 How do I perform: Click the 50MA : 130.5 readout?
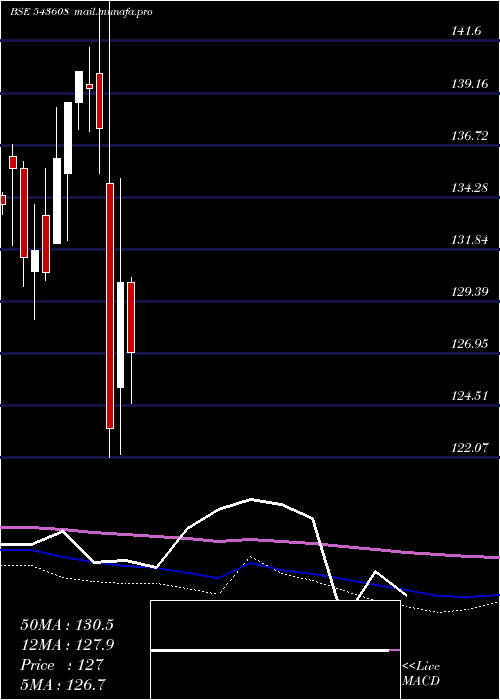click(x=67, y=625)
